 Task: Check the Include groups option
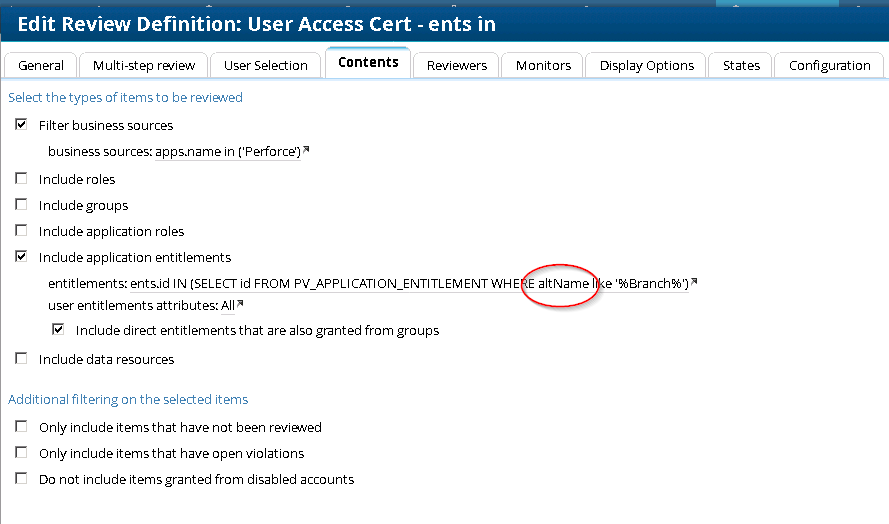click(22, 205)
